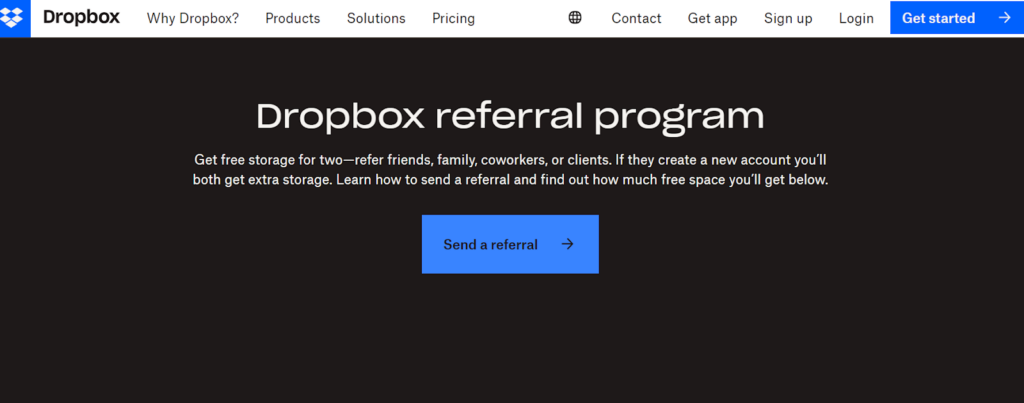Open the globe language selector
The width and height of the screenshot is (1024, 403).
pos(575,18)
